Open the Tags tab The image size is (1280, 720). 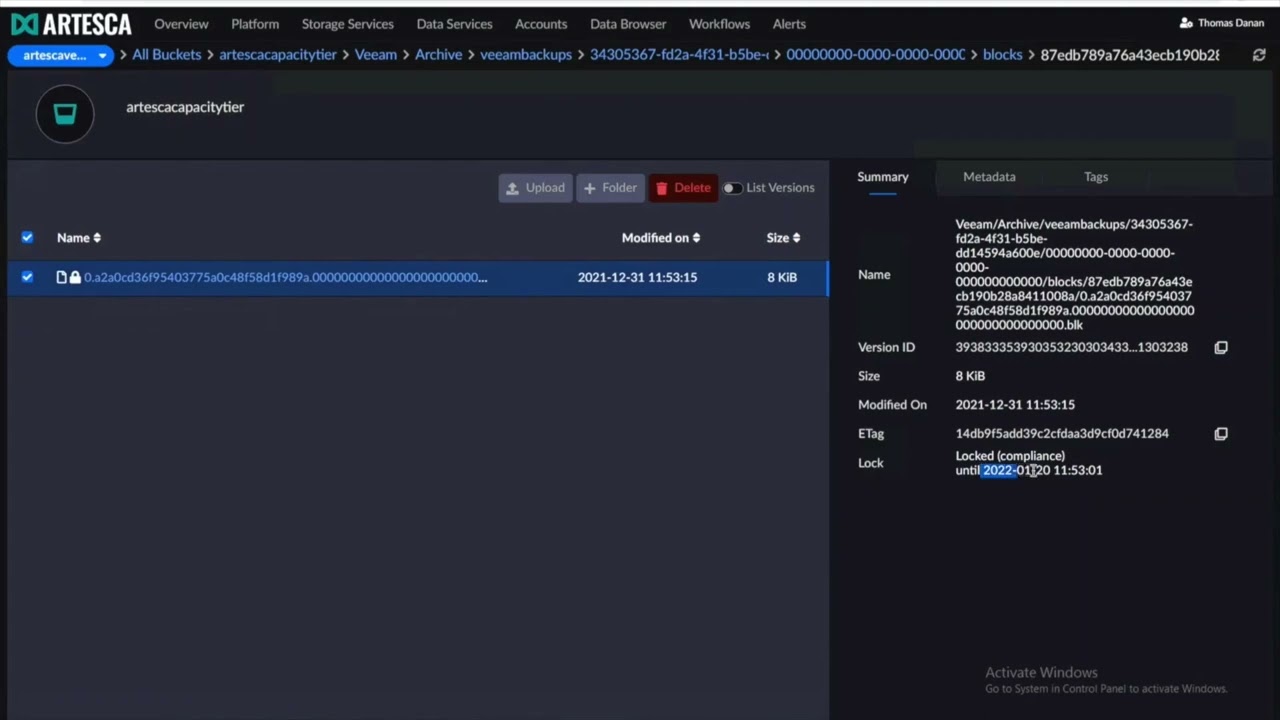(x=1096, y=177)
